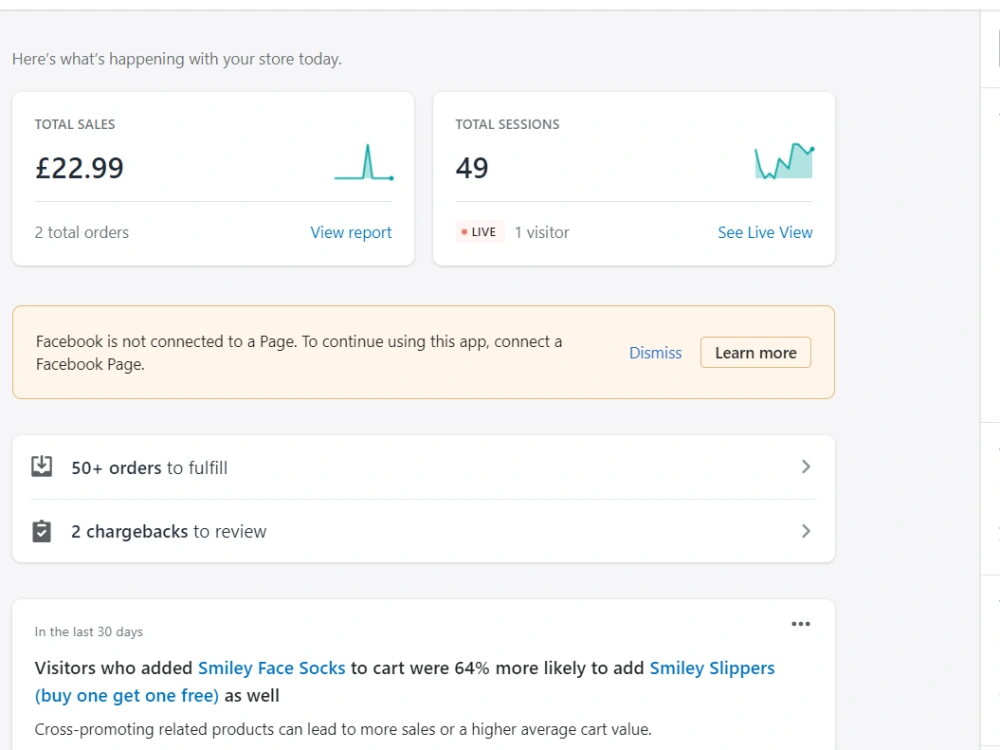Image resolution: width=1000 pixels, height=750 pixels.
Task: Click the orders to fulfill inbox icon
Action: (41, 466)
